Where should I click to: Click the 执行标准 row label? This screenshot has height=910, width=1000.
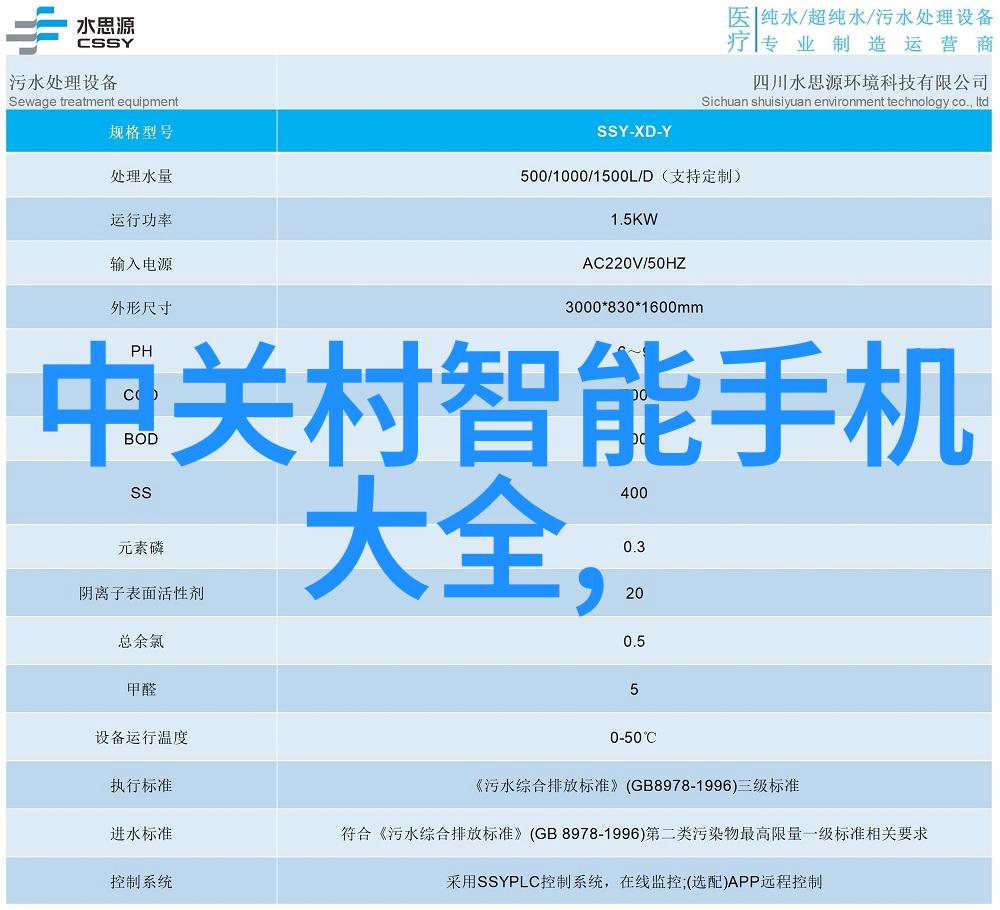(x=141, y=786)
